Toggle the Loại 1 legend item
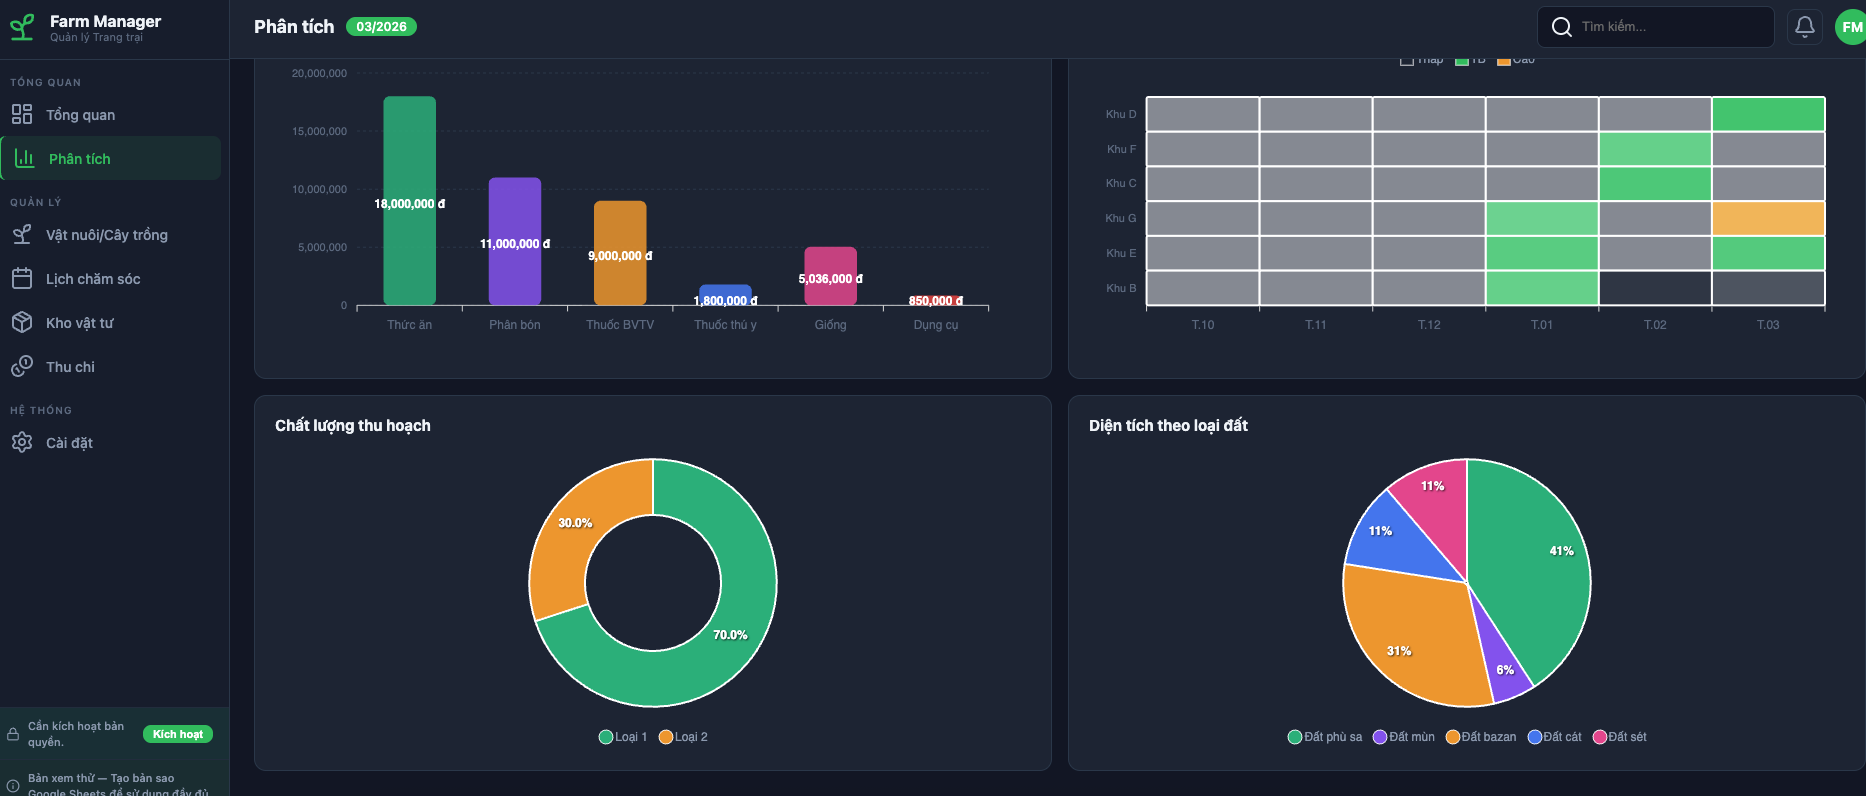 tap(623, 737)
